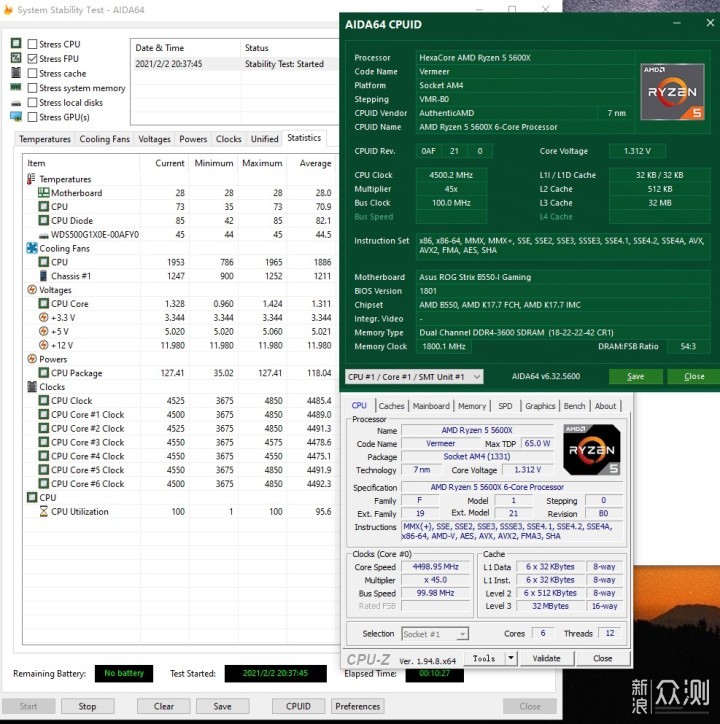Open the Socket #1 selection dropdown in CPU-Z
Image resolution: width=720 pixels, height=724 pixels.
(x=435, y=634)
